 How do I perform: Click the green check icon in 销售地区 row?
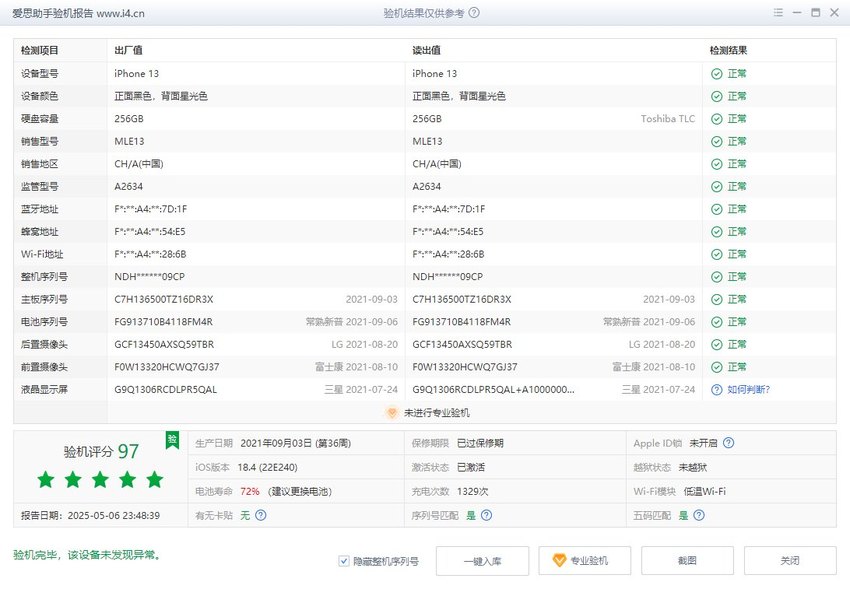[717, 164]
